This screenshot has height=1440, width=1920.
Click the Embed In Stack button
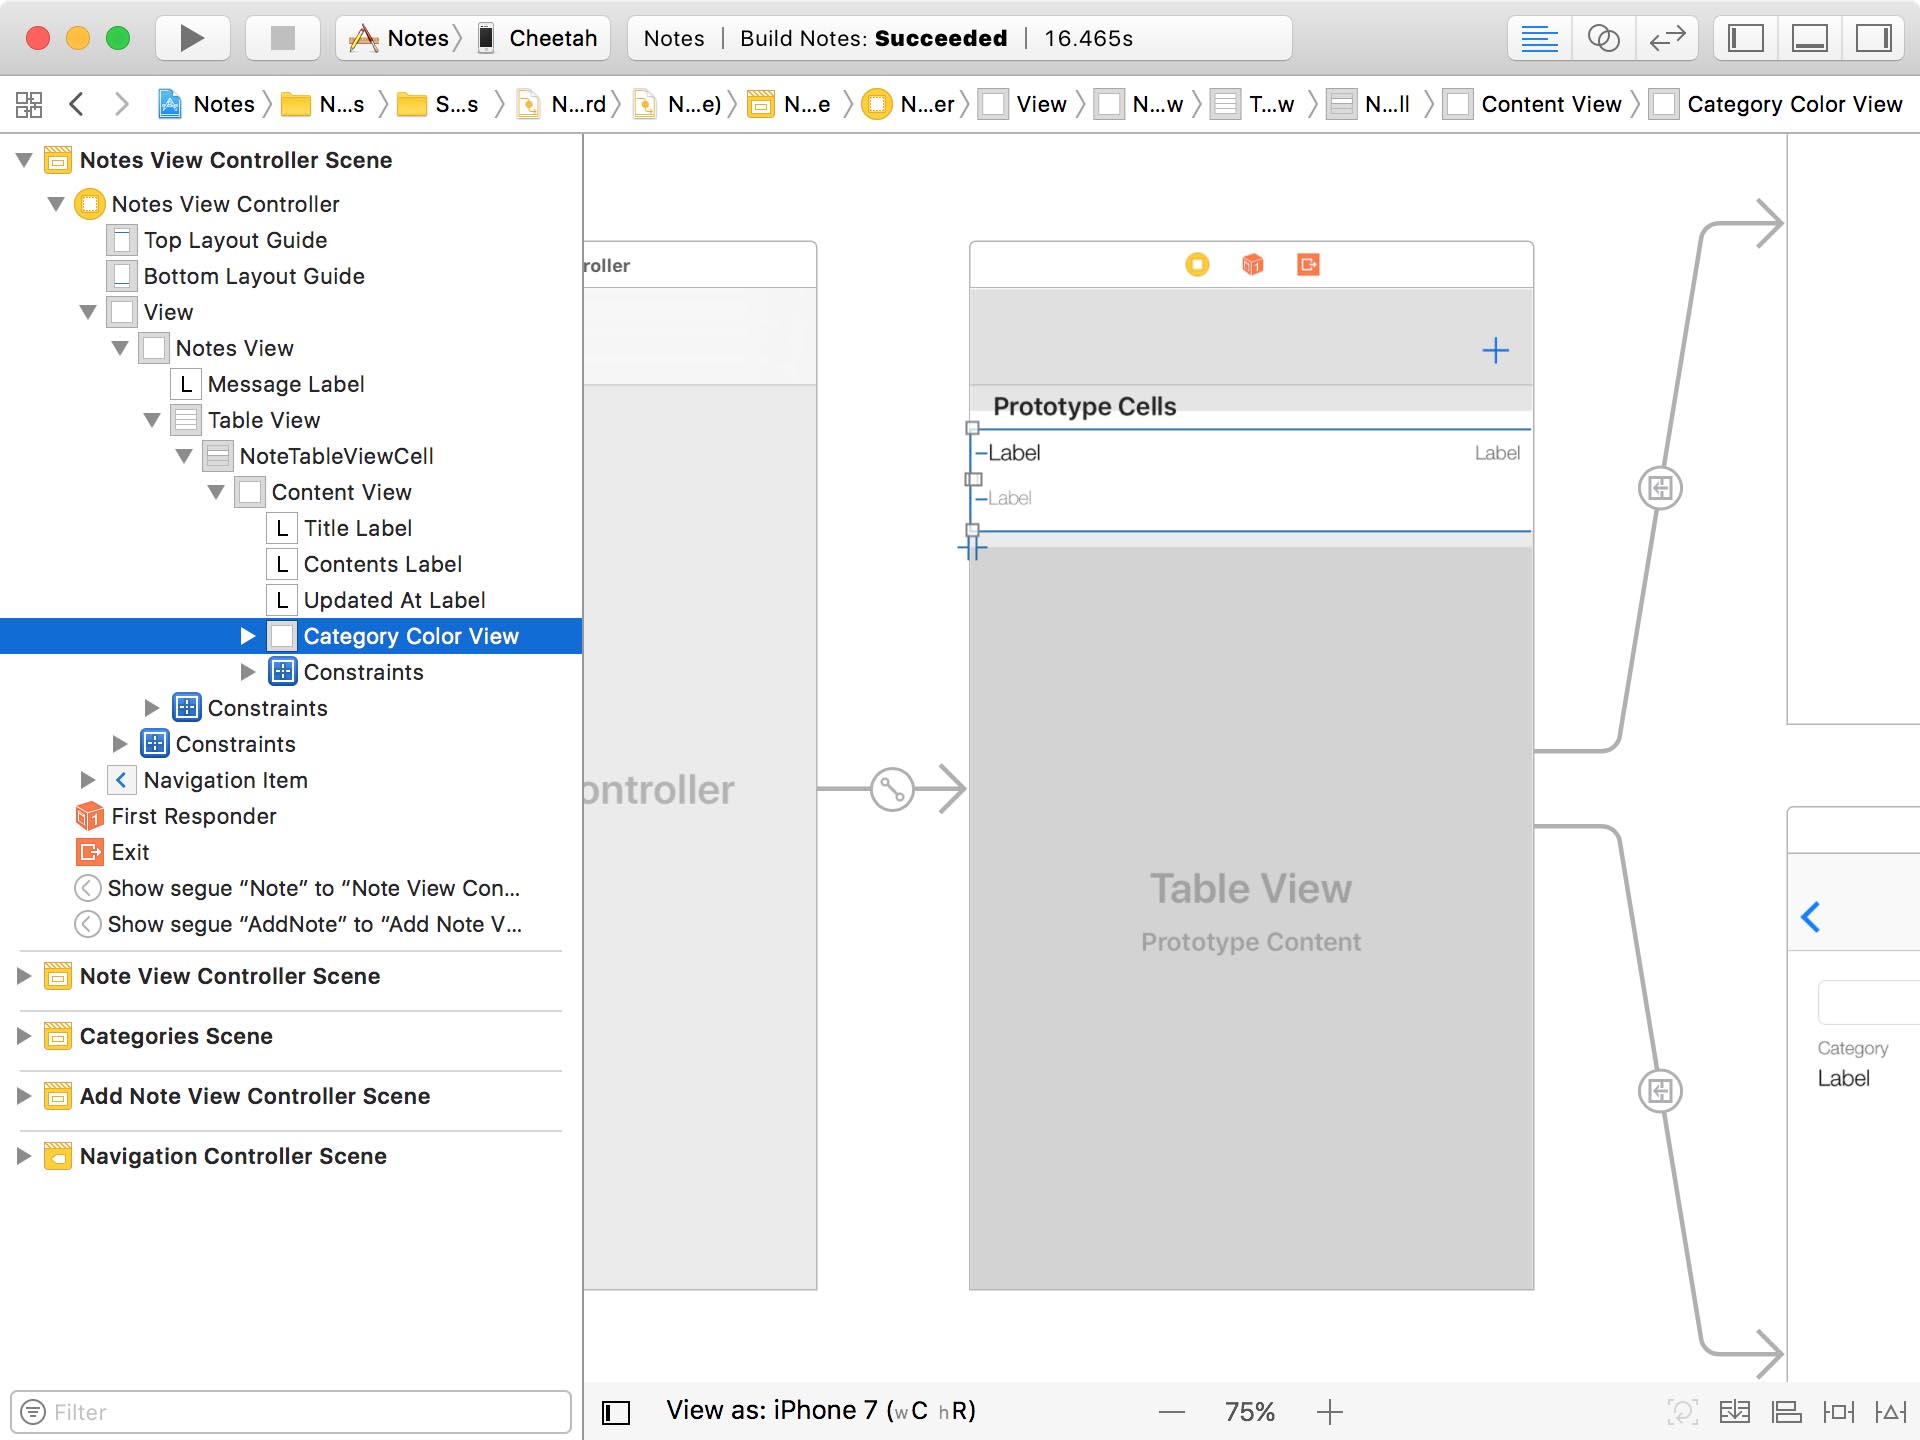[x=1734, y=1412]
